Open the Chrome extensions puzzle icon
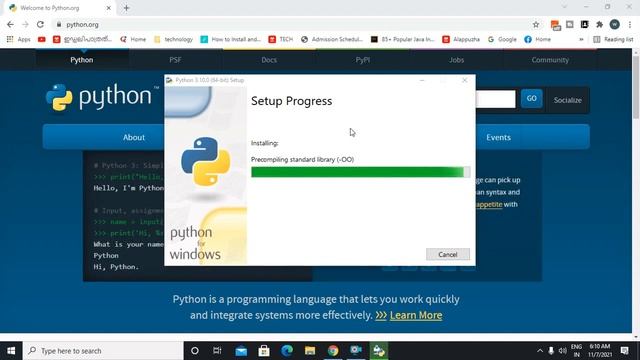This screenshot has width=640, height=360. 599,24
